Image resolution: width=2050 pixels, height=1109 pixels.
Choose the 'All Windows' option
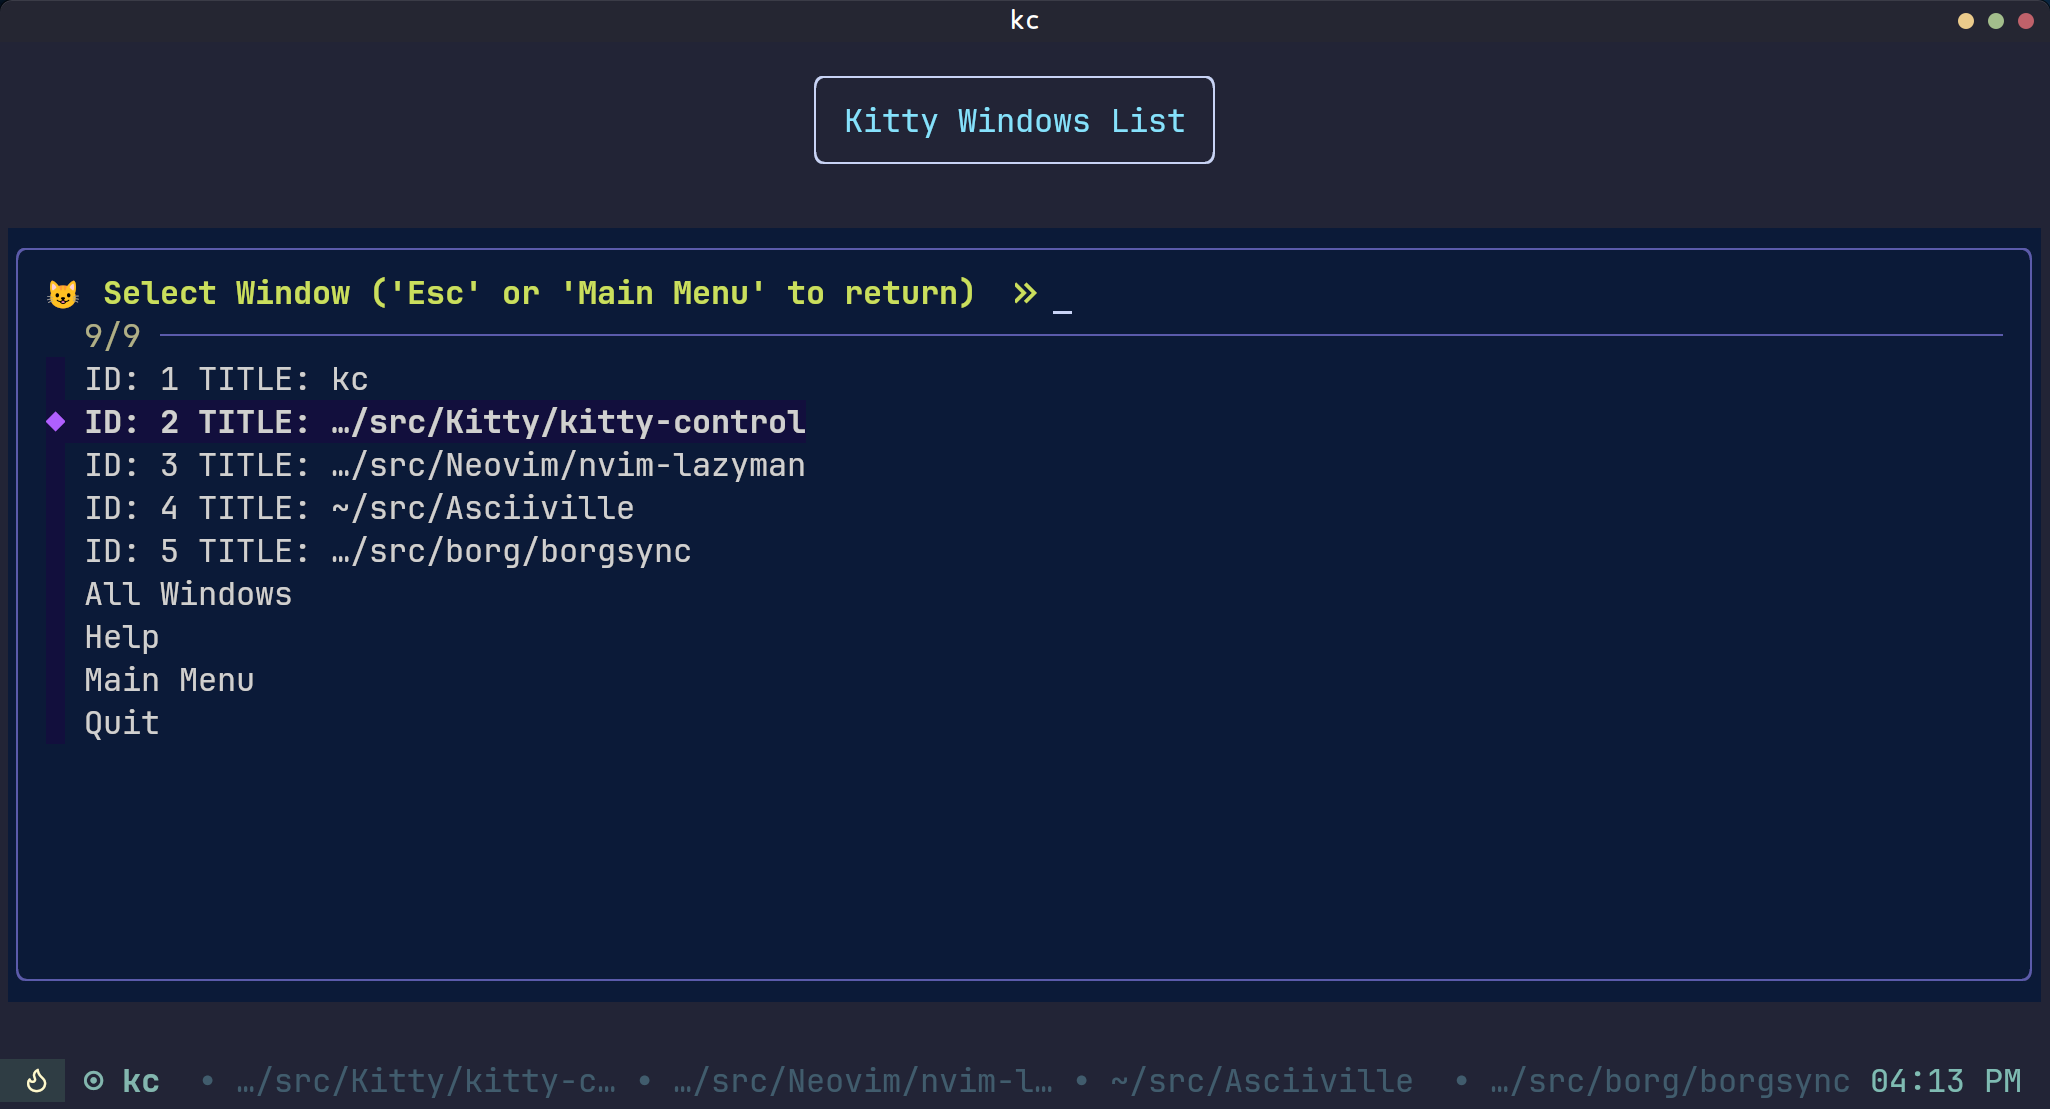pyautogui.click(x=188, y=594)
